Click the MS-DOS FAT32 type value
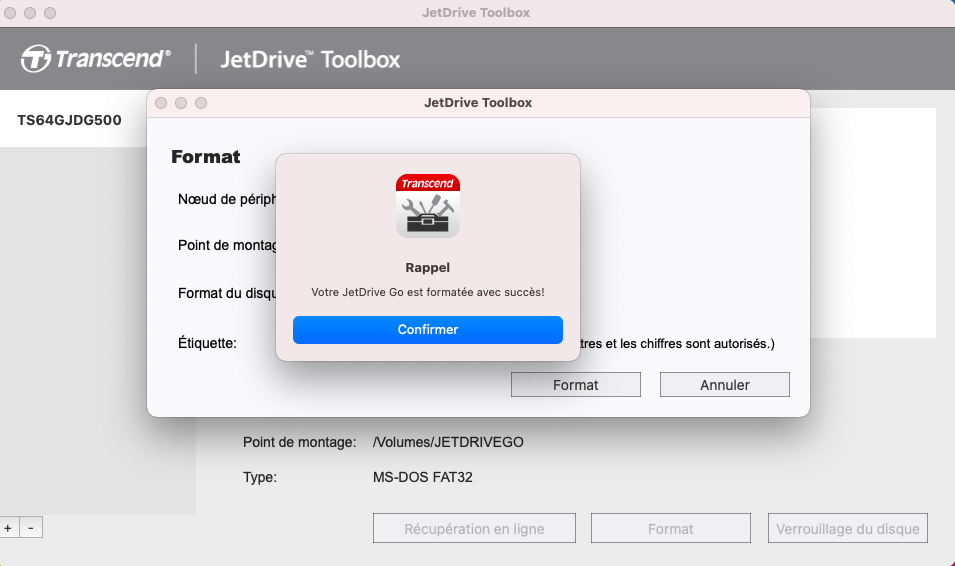Image resolution: width=955 pixels, height=566 pixels. point(423,477)
